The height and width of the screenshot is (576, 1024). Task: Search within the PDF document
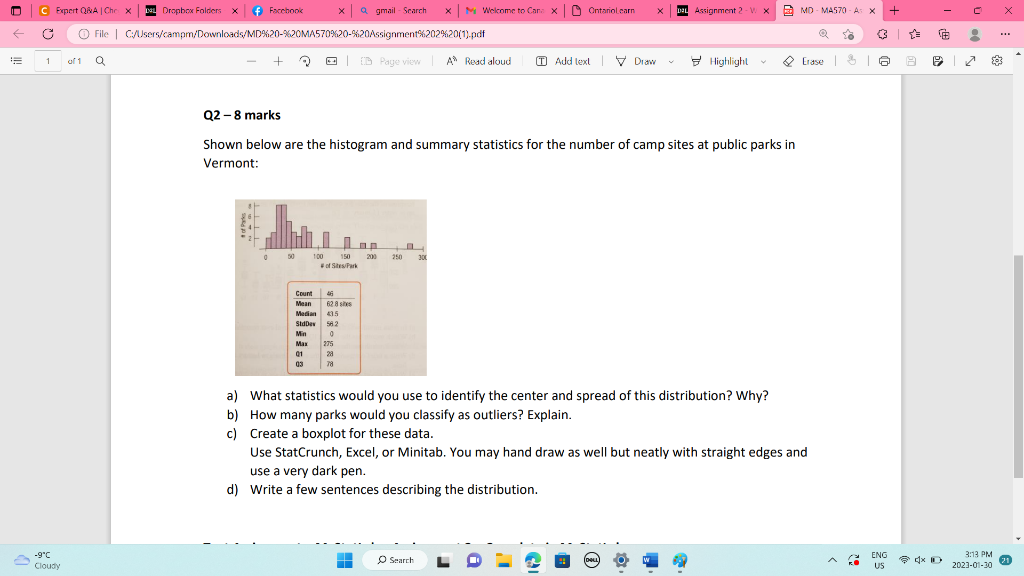click(x=100, y=61)
